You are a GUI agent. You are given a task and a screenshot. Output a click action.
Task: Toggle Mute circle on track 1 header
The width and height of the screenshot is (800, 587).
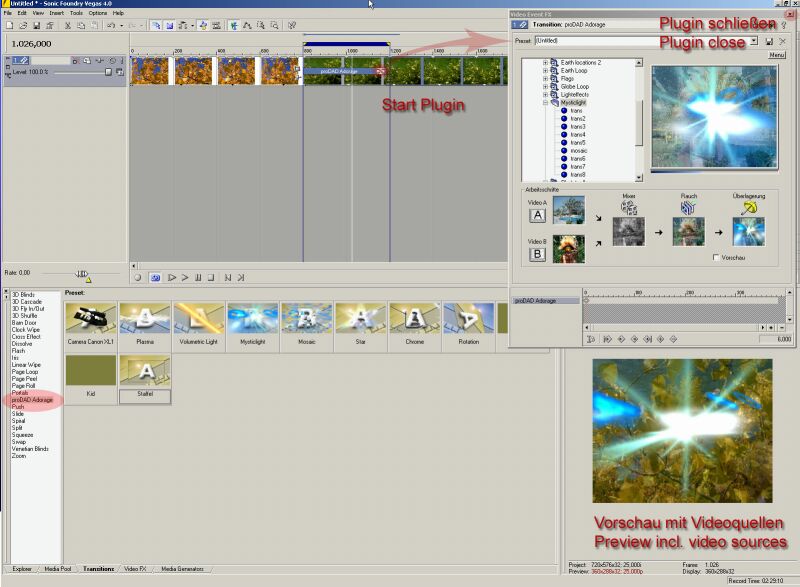point(113,61)
